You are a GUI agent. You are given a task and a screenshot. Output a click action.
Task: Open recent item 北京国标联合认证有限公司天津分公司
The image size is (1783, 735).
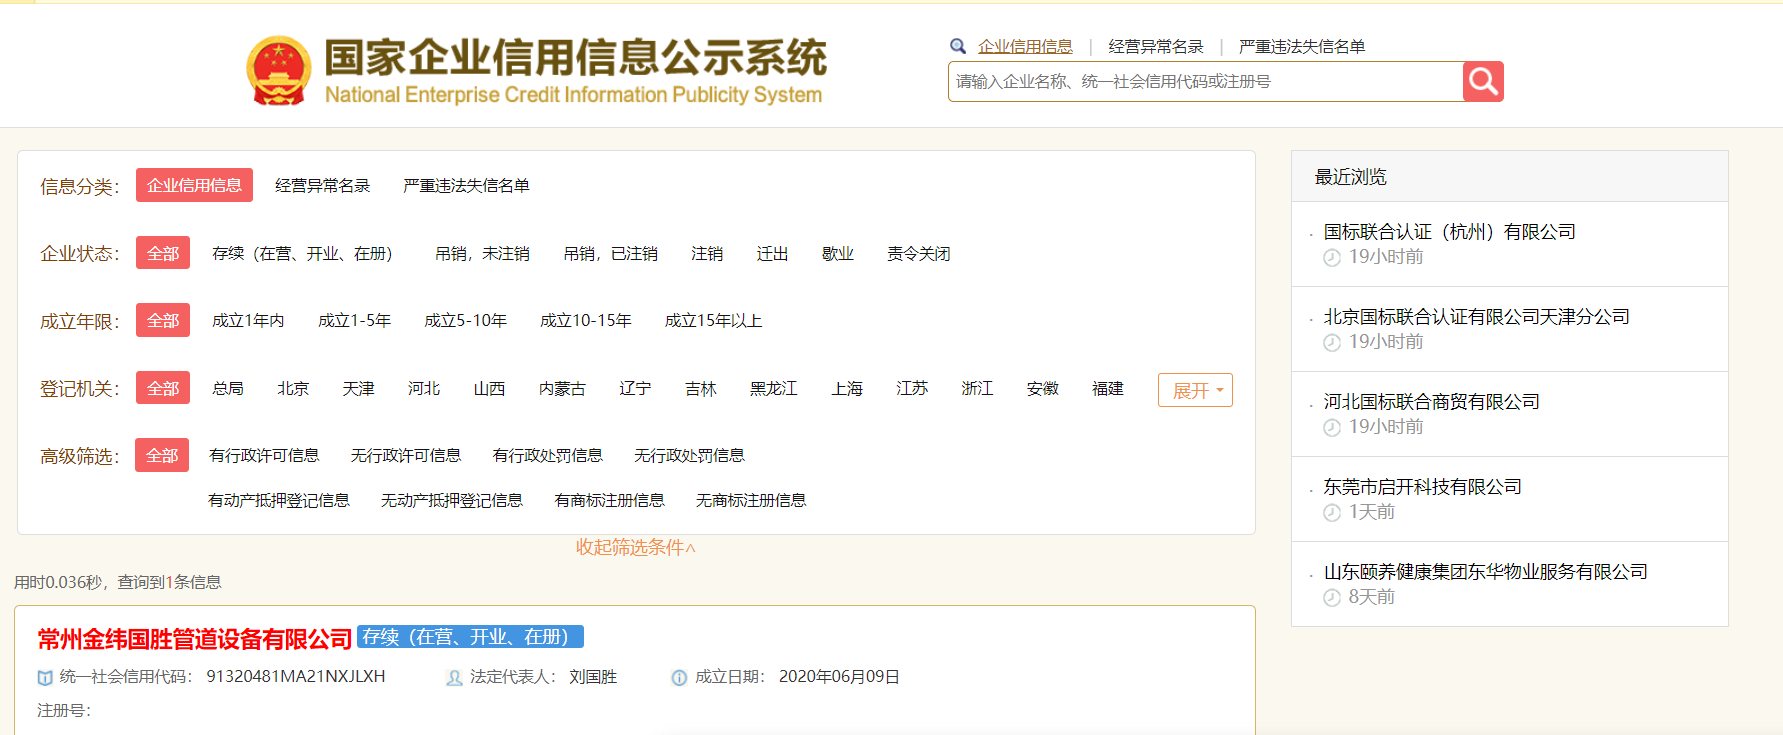(x=1476, y=317)
